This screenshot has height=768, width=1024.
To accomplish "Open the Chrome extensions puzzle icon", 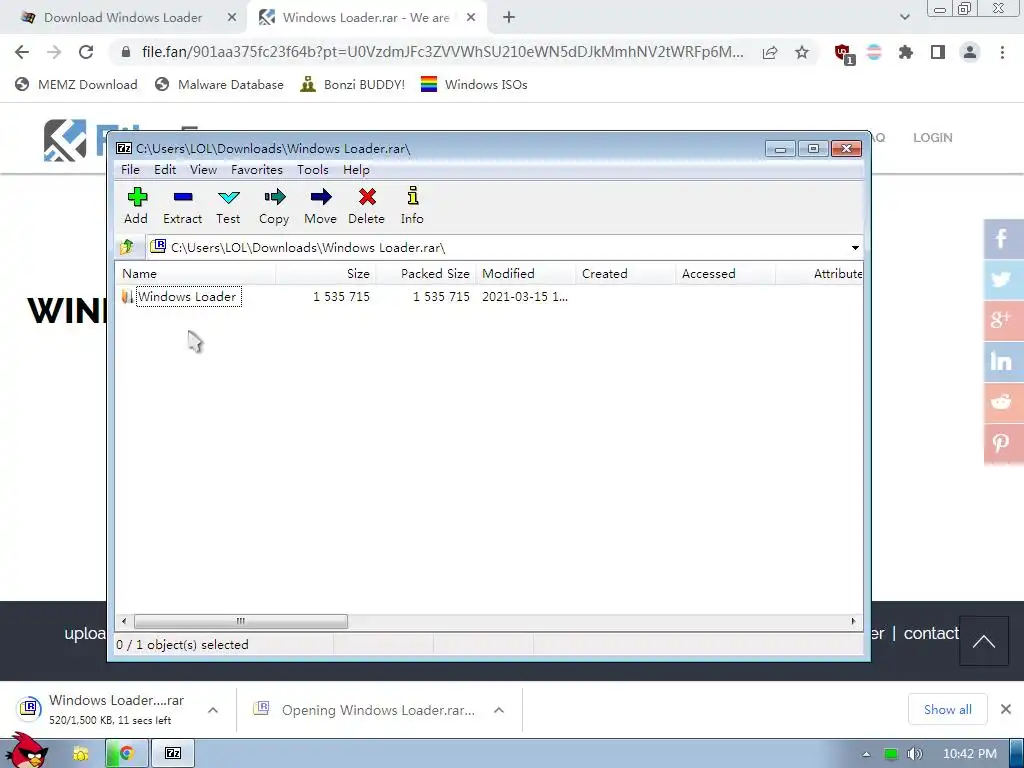I will [x=905, y=52].
